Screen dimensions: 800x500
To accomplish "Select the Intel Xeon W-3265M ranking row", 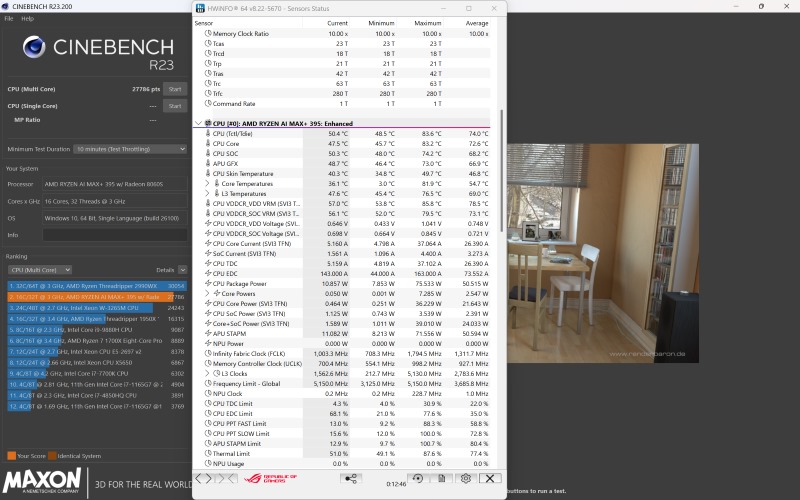I will (x=97, y=308).
